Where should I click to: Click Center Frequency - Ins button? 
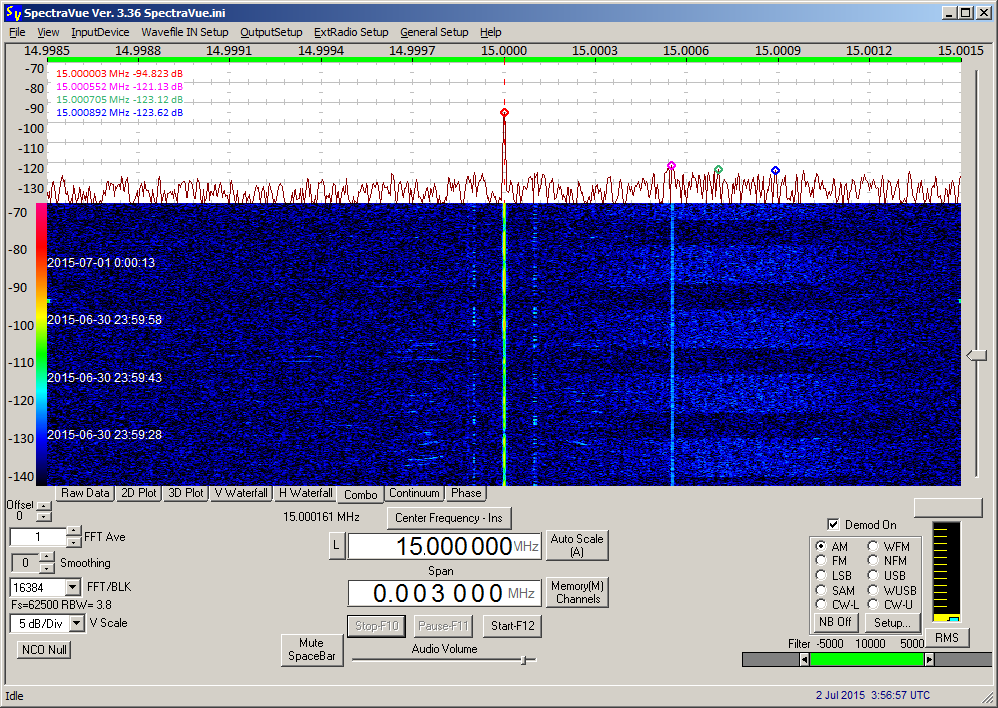point(449,518)
